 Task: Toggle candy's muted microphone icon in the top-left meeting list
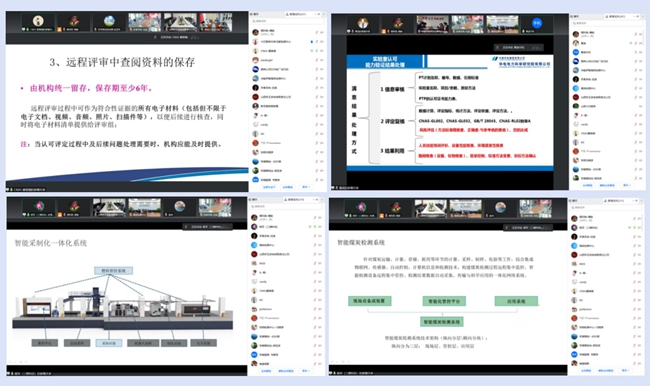[316, 124]
